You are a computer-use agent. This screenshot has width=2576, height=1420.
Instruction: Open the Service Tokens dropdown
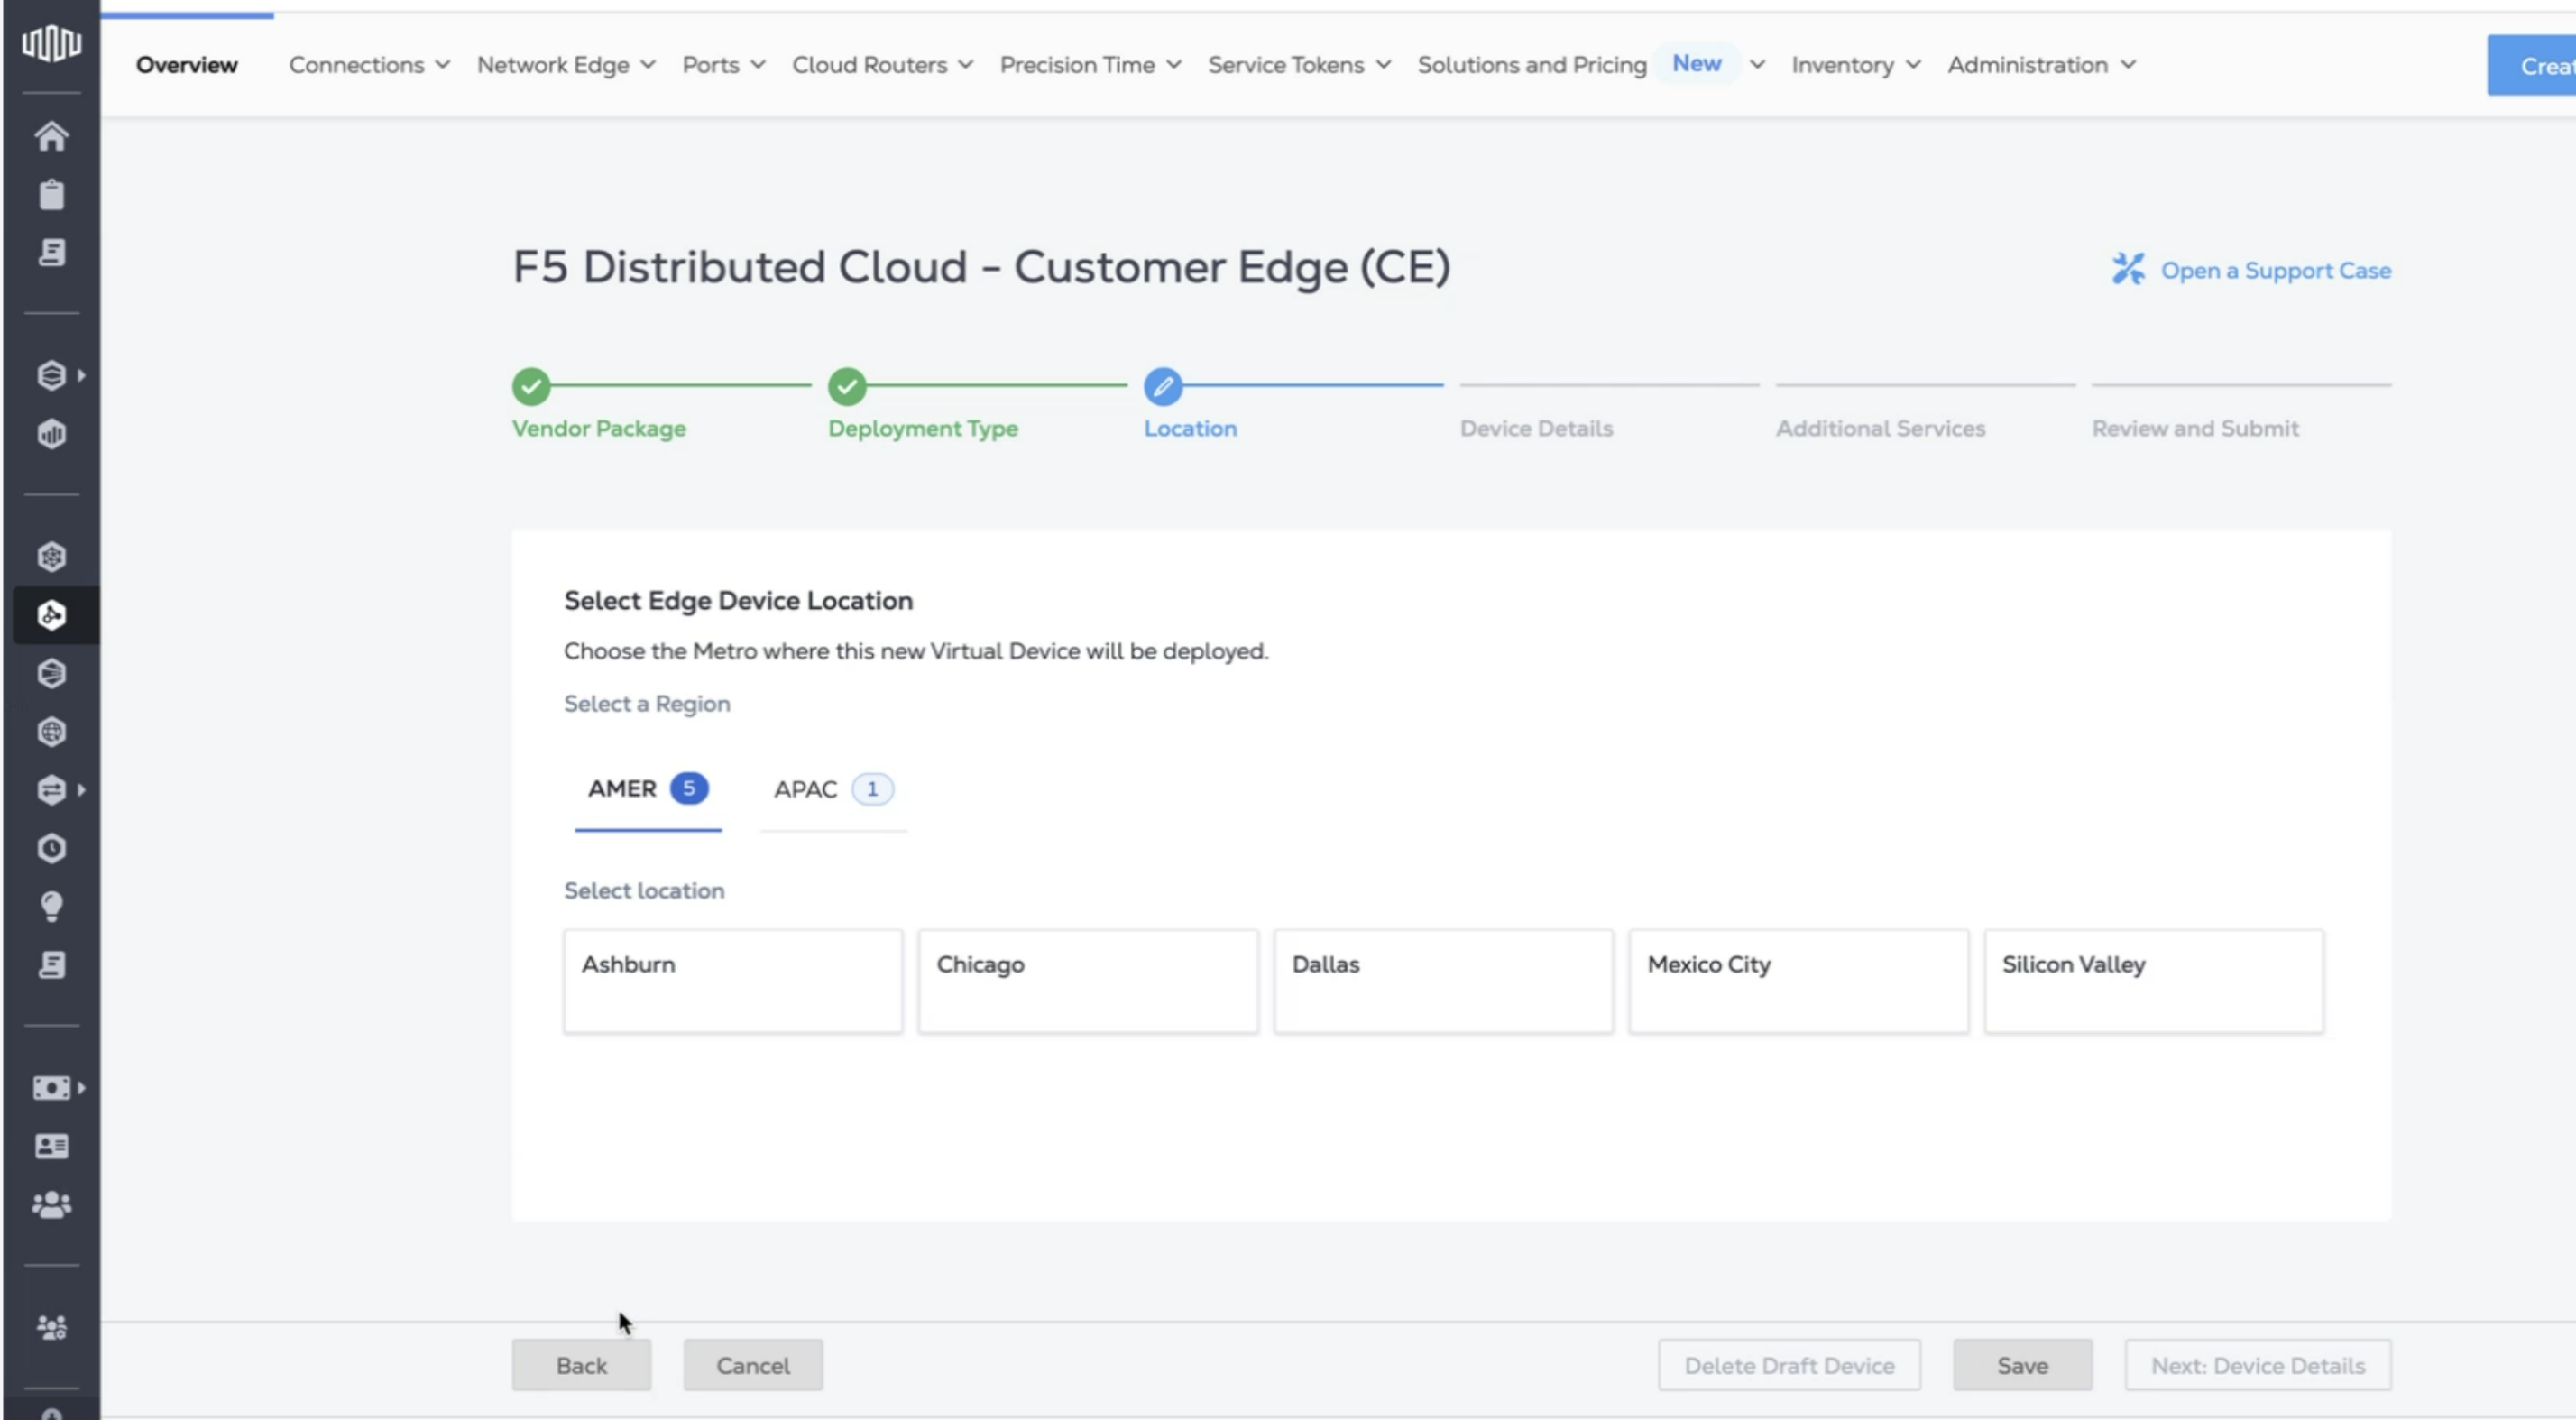1297,64
